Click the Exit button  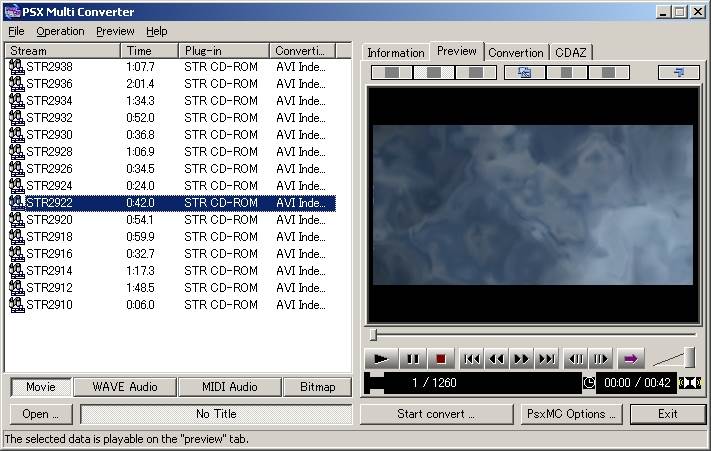667,414
